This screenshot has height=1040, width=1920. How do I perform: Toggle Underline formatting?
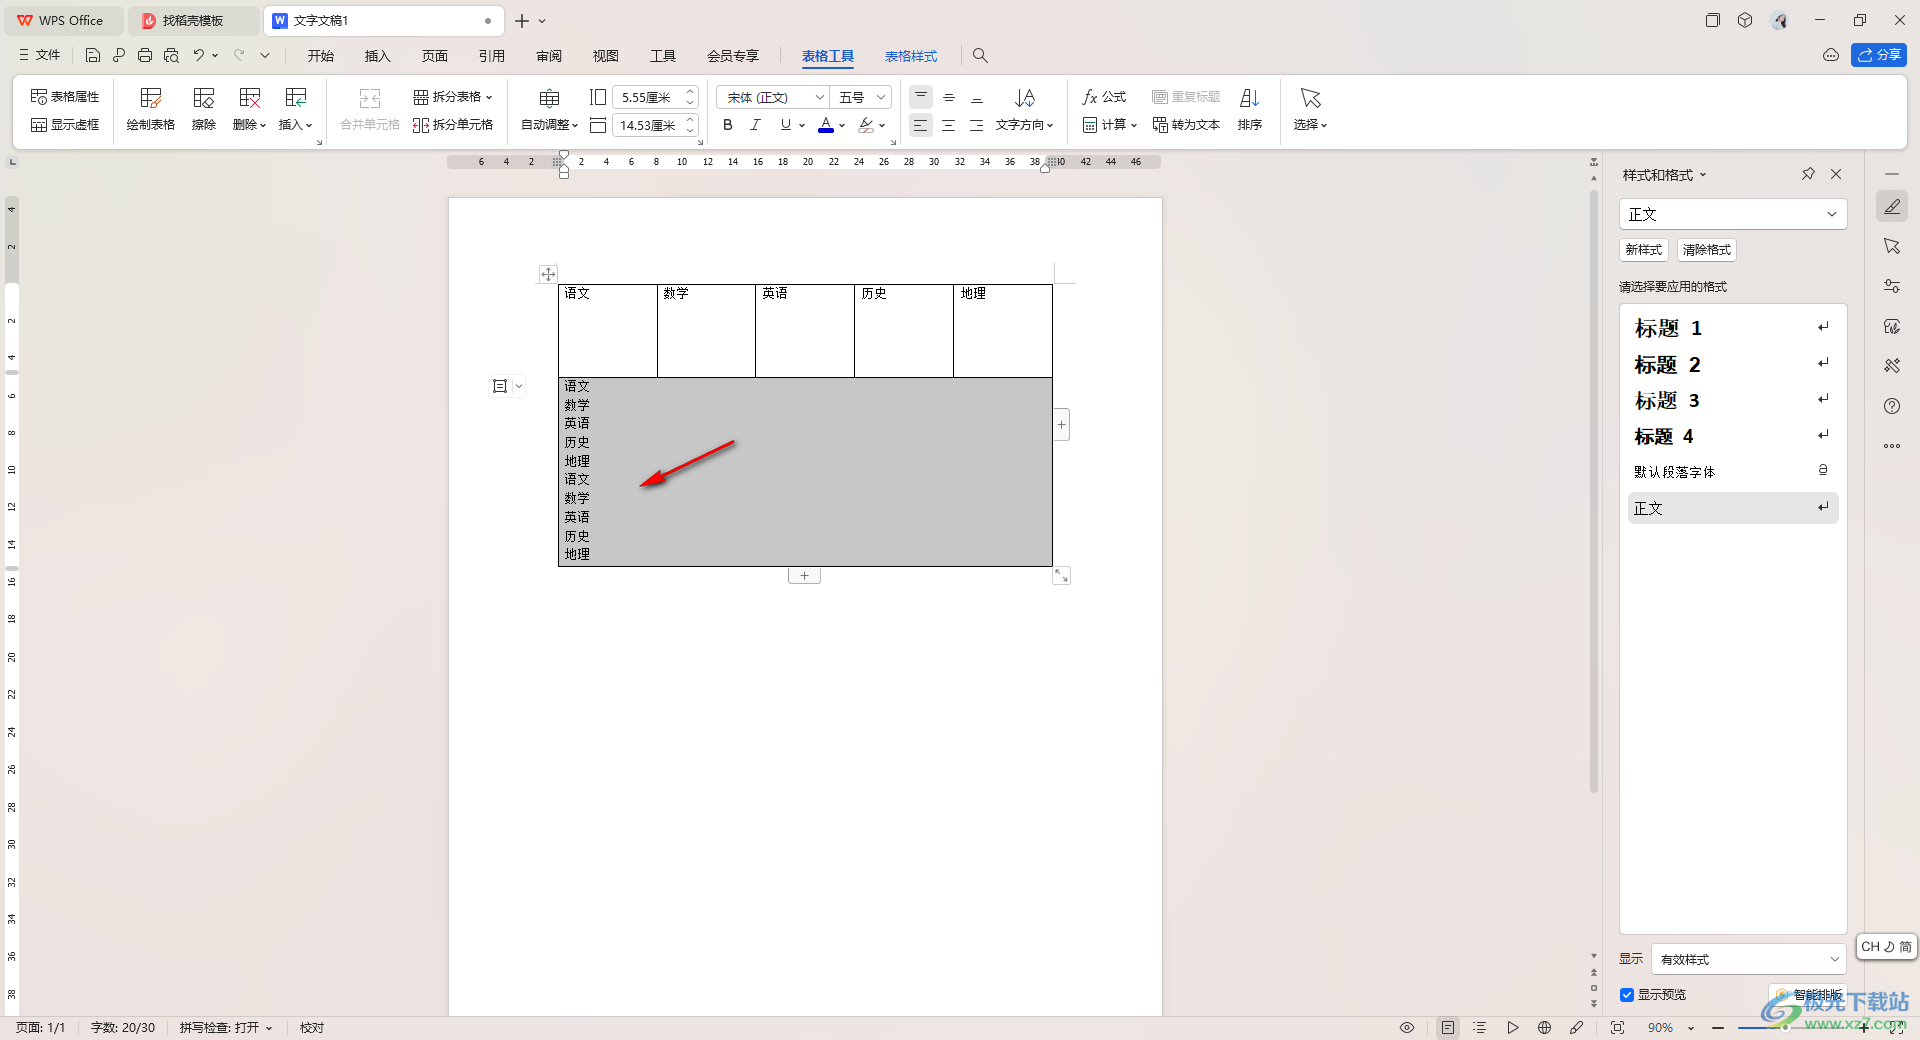pos(786,125)
